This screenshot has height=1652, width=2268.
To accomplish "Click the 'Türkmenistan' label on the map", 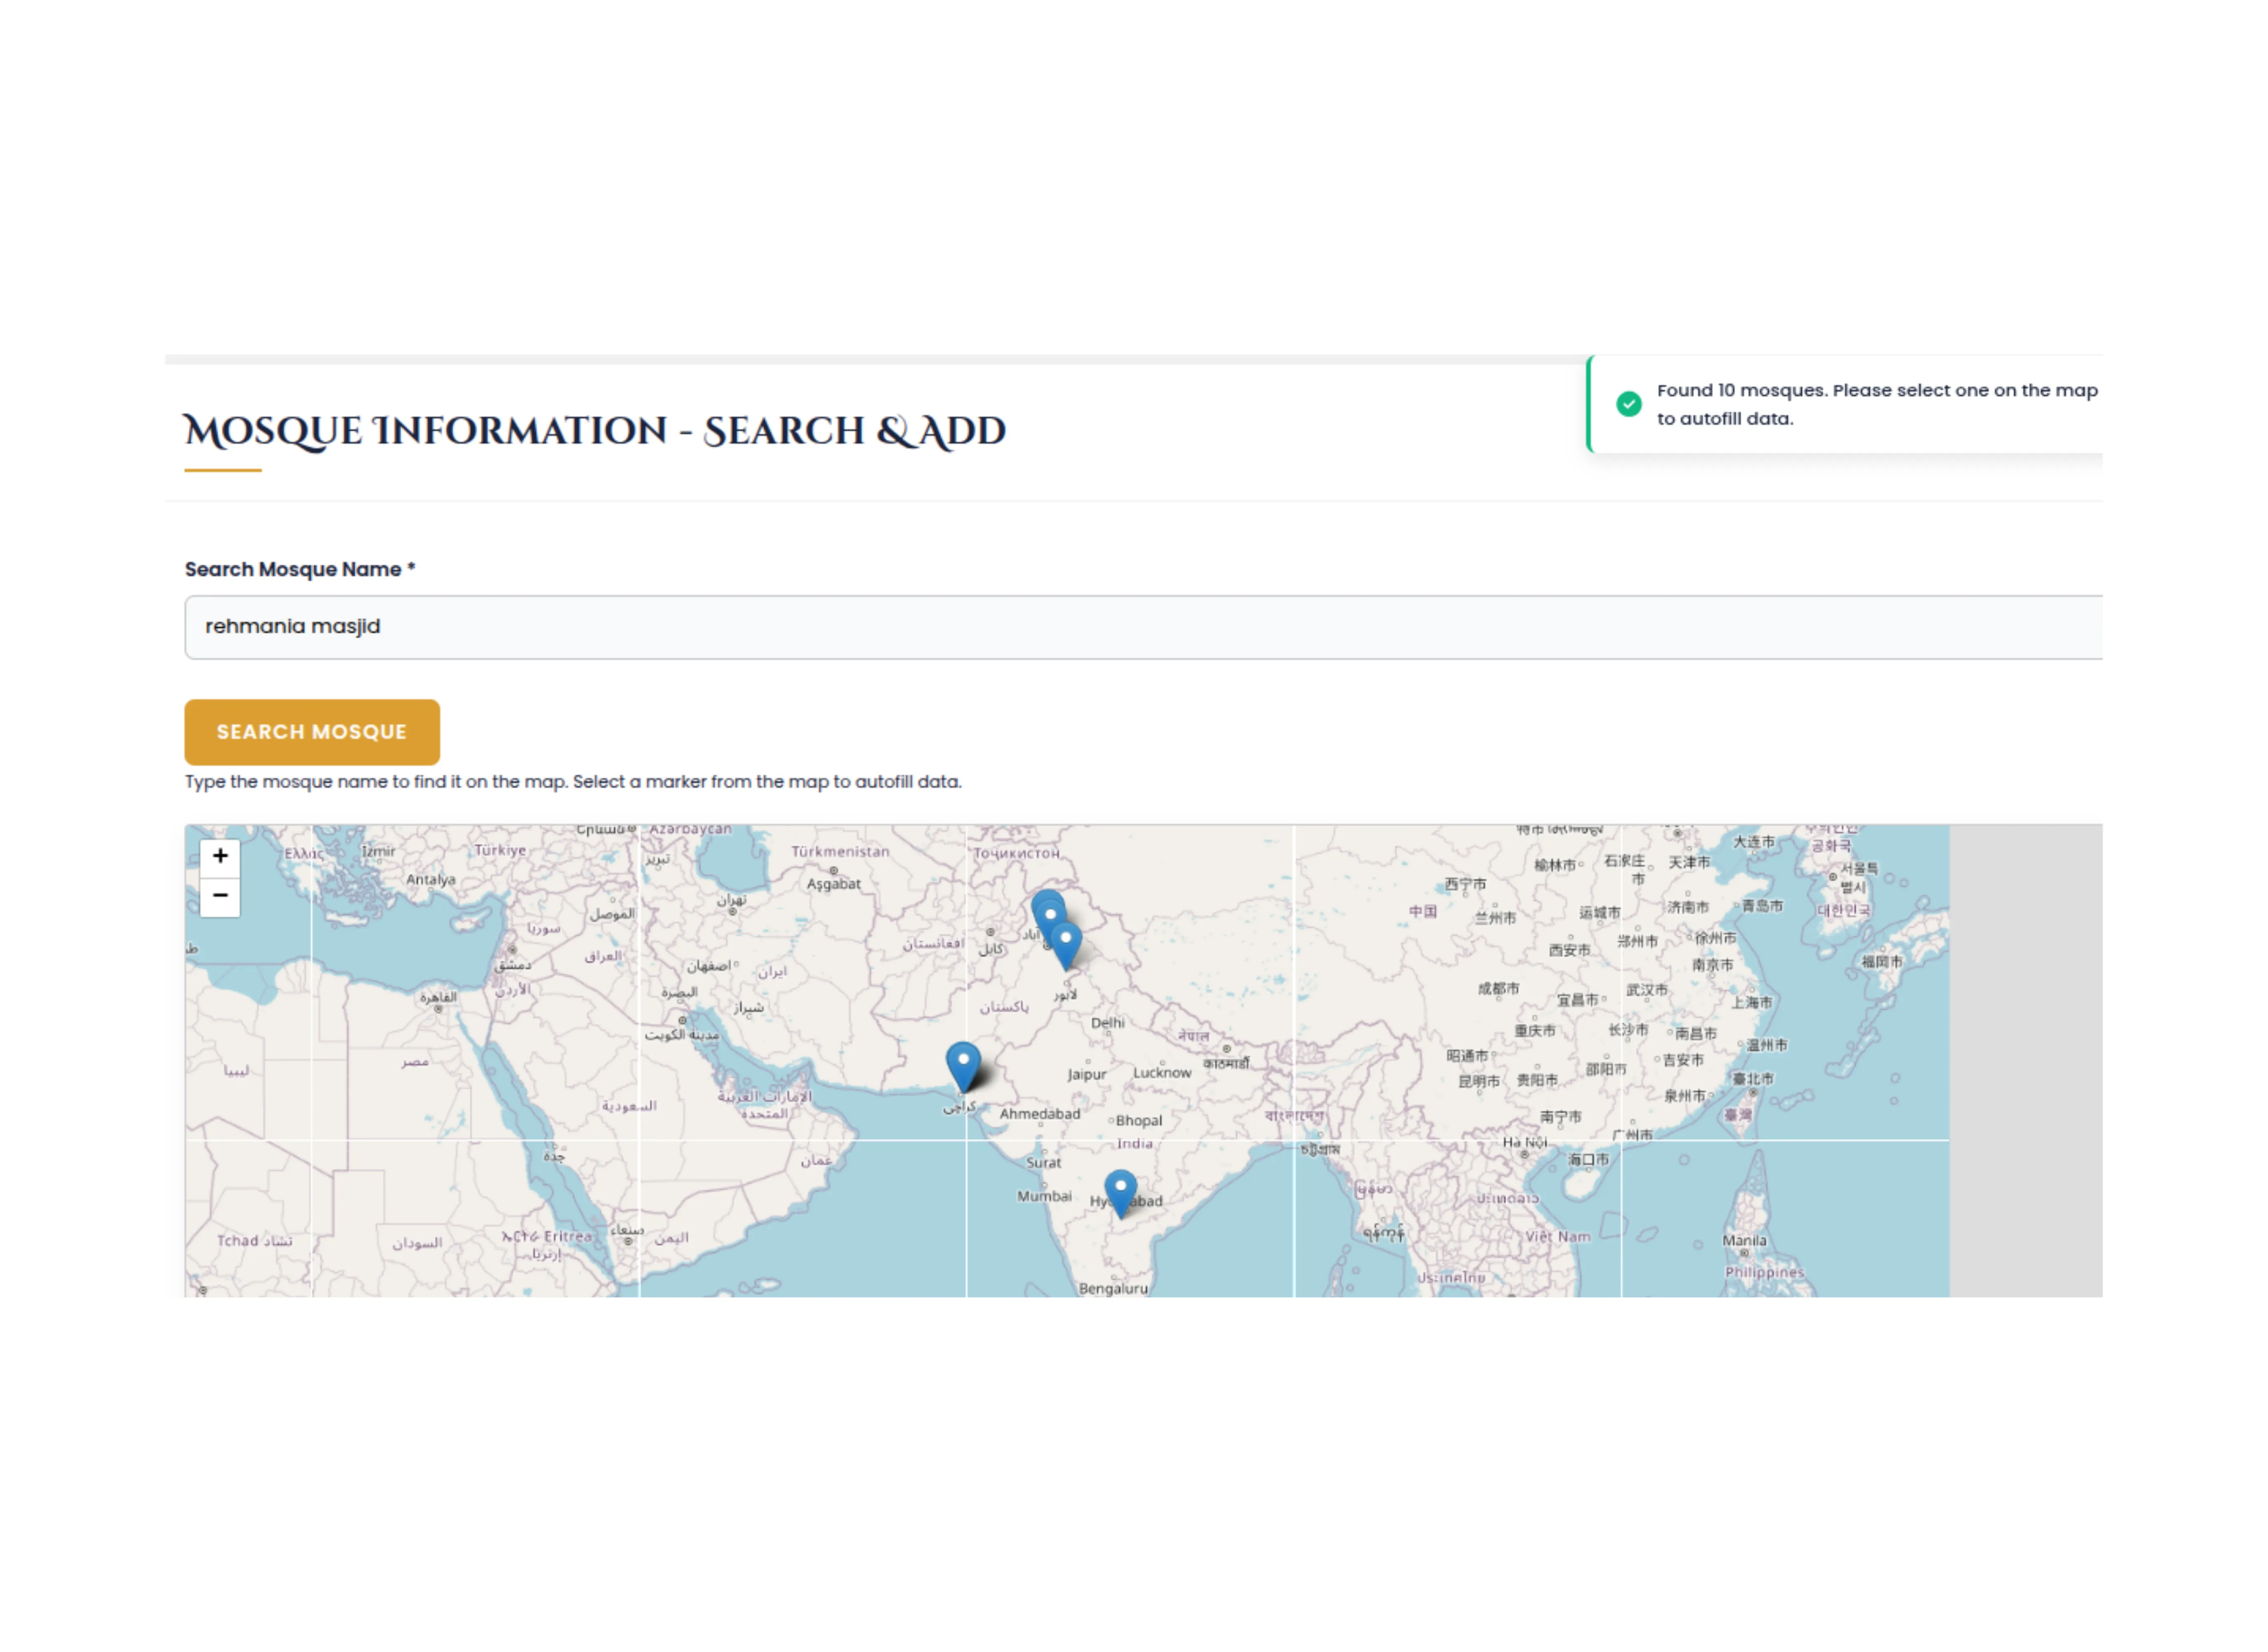I will [x=840, y=852].
